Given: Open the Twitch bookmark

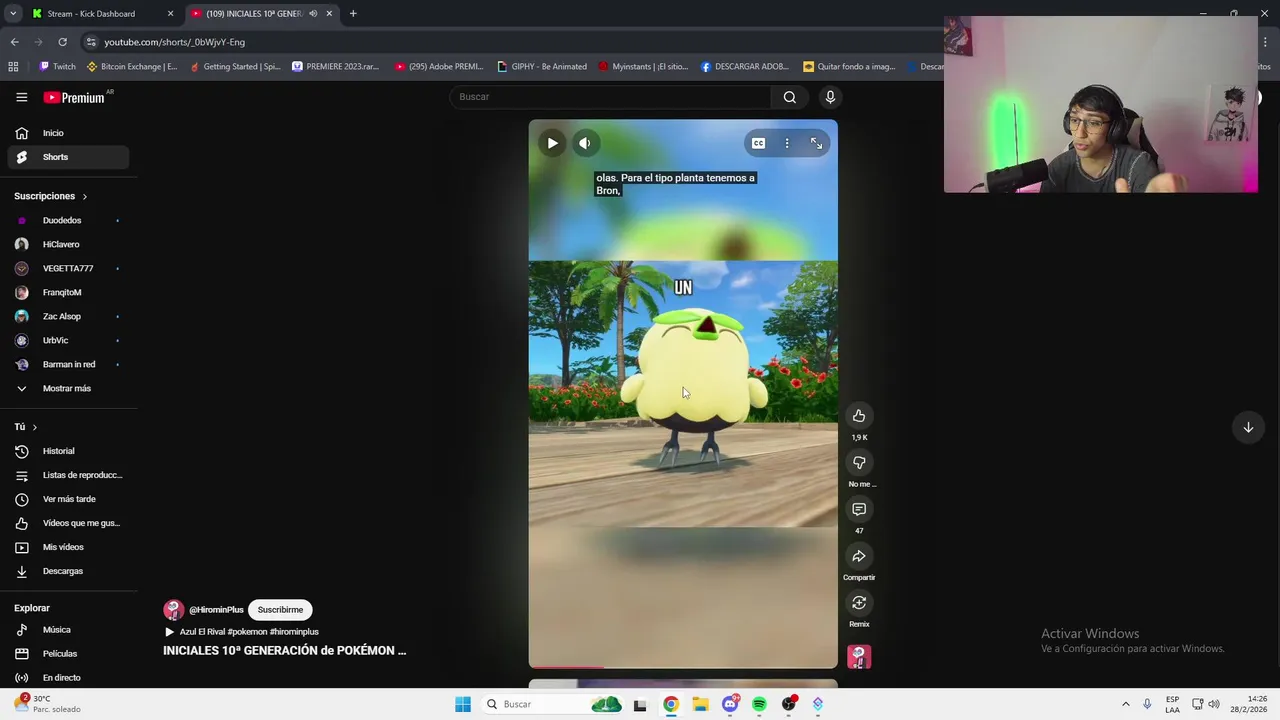Looking at the screenshot, I should 57,67.
